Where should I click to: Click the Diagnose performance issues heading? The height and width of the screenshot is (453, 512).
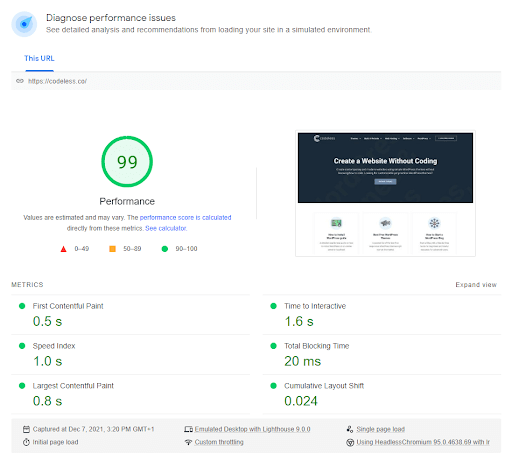(x=111, y=18)
